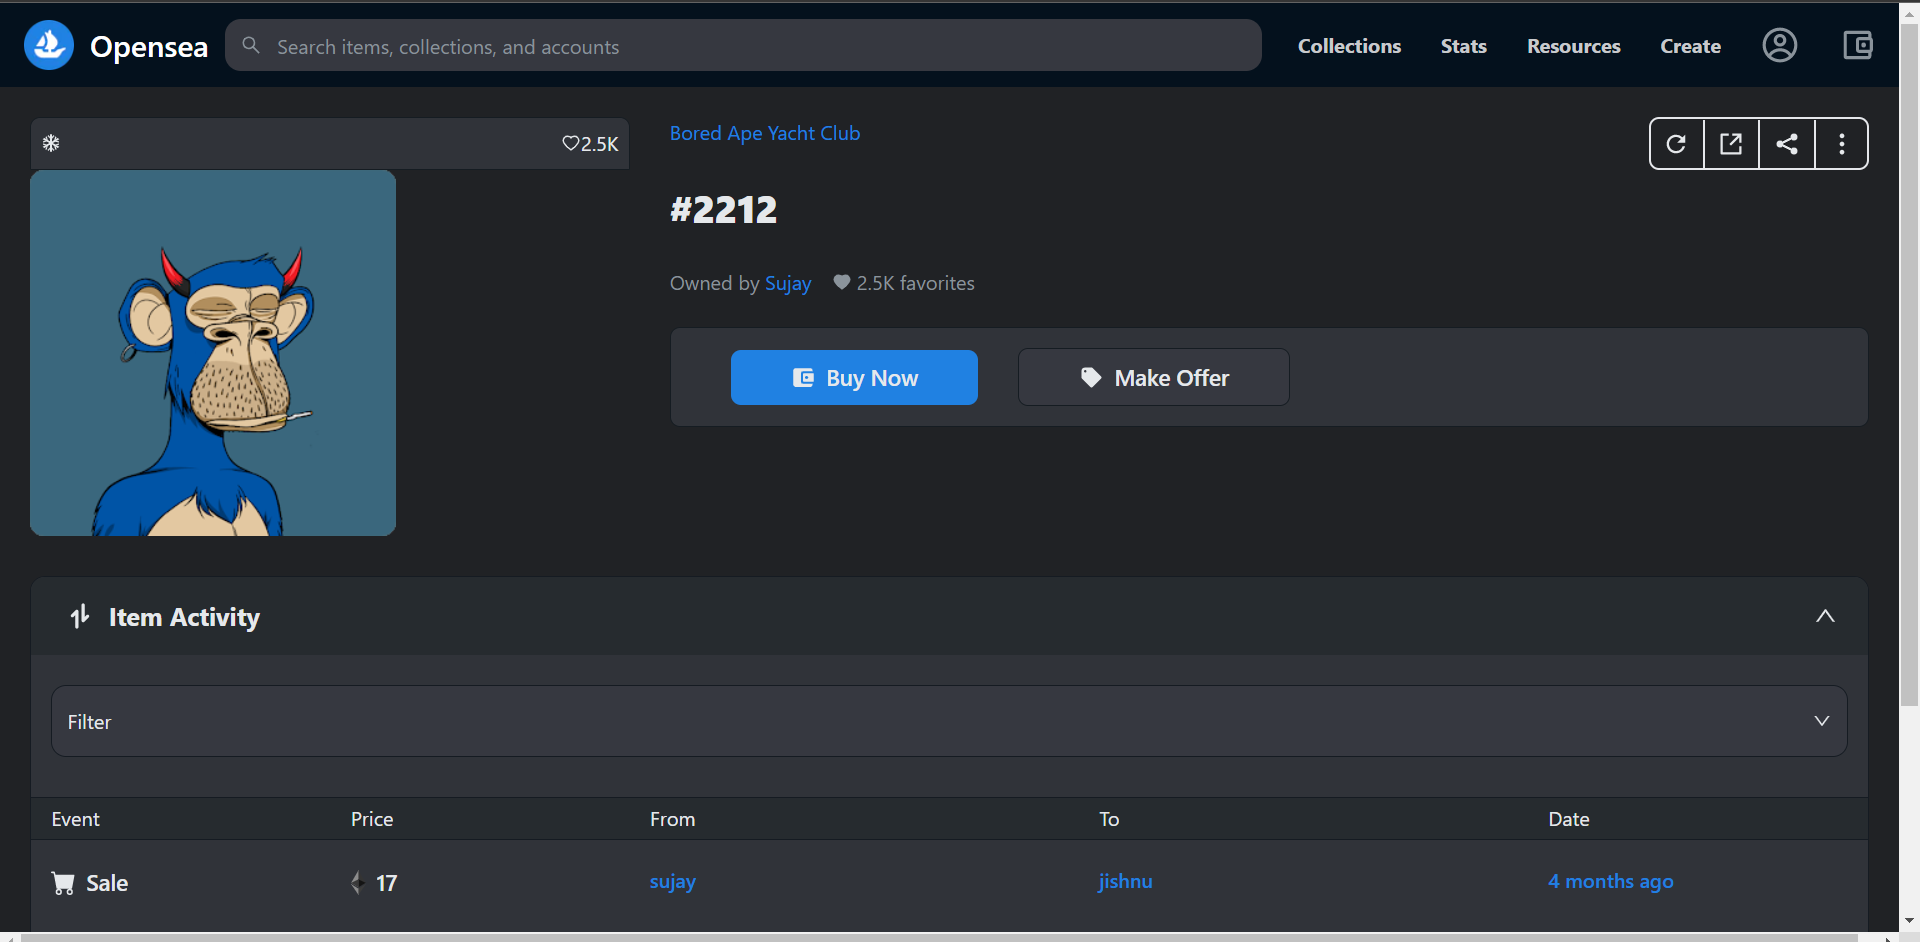Image resolution: width=1920 pixels, height=942 pixels.
Task: Click the heart beside 2.5K favorites
Action: tap(841, 283)
